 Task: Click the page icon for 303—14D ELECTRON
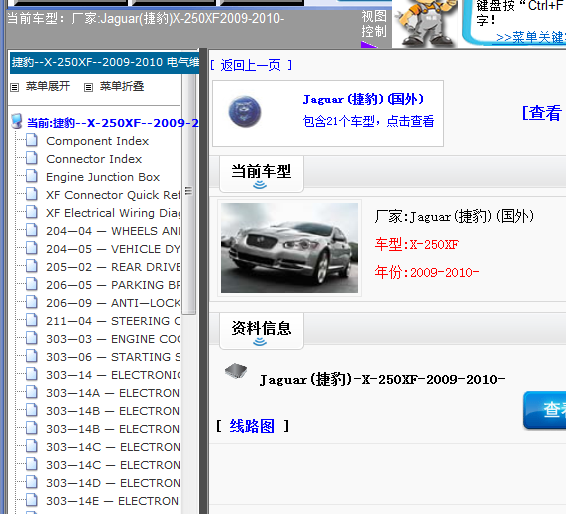click(x=32, y=483)
